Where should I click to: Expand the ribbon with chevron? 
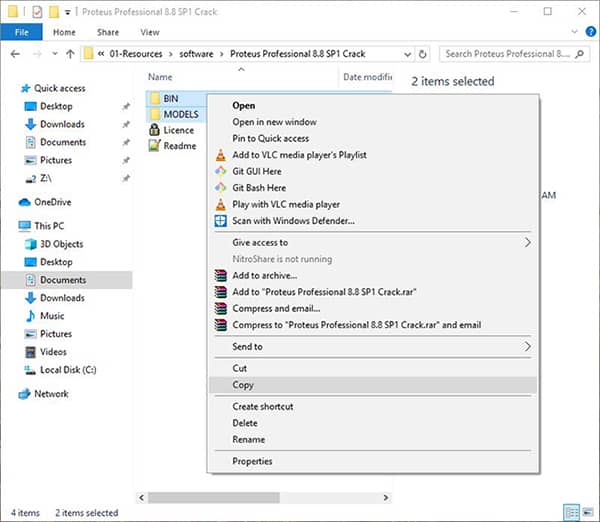pos(574,32)
